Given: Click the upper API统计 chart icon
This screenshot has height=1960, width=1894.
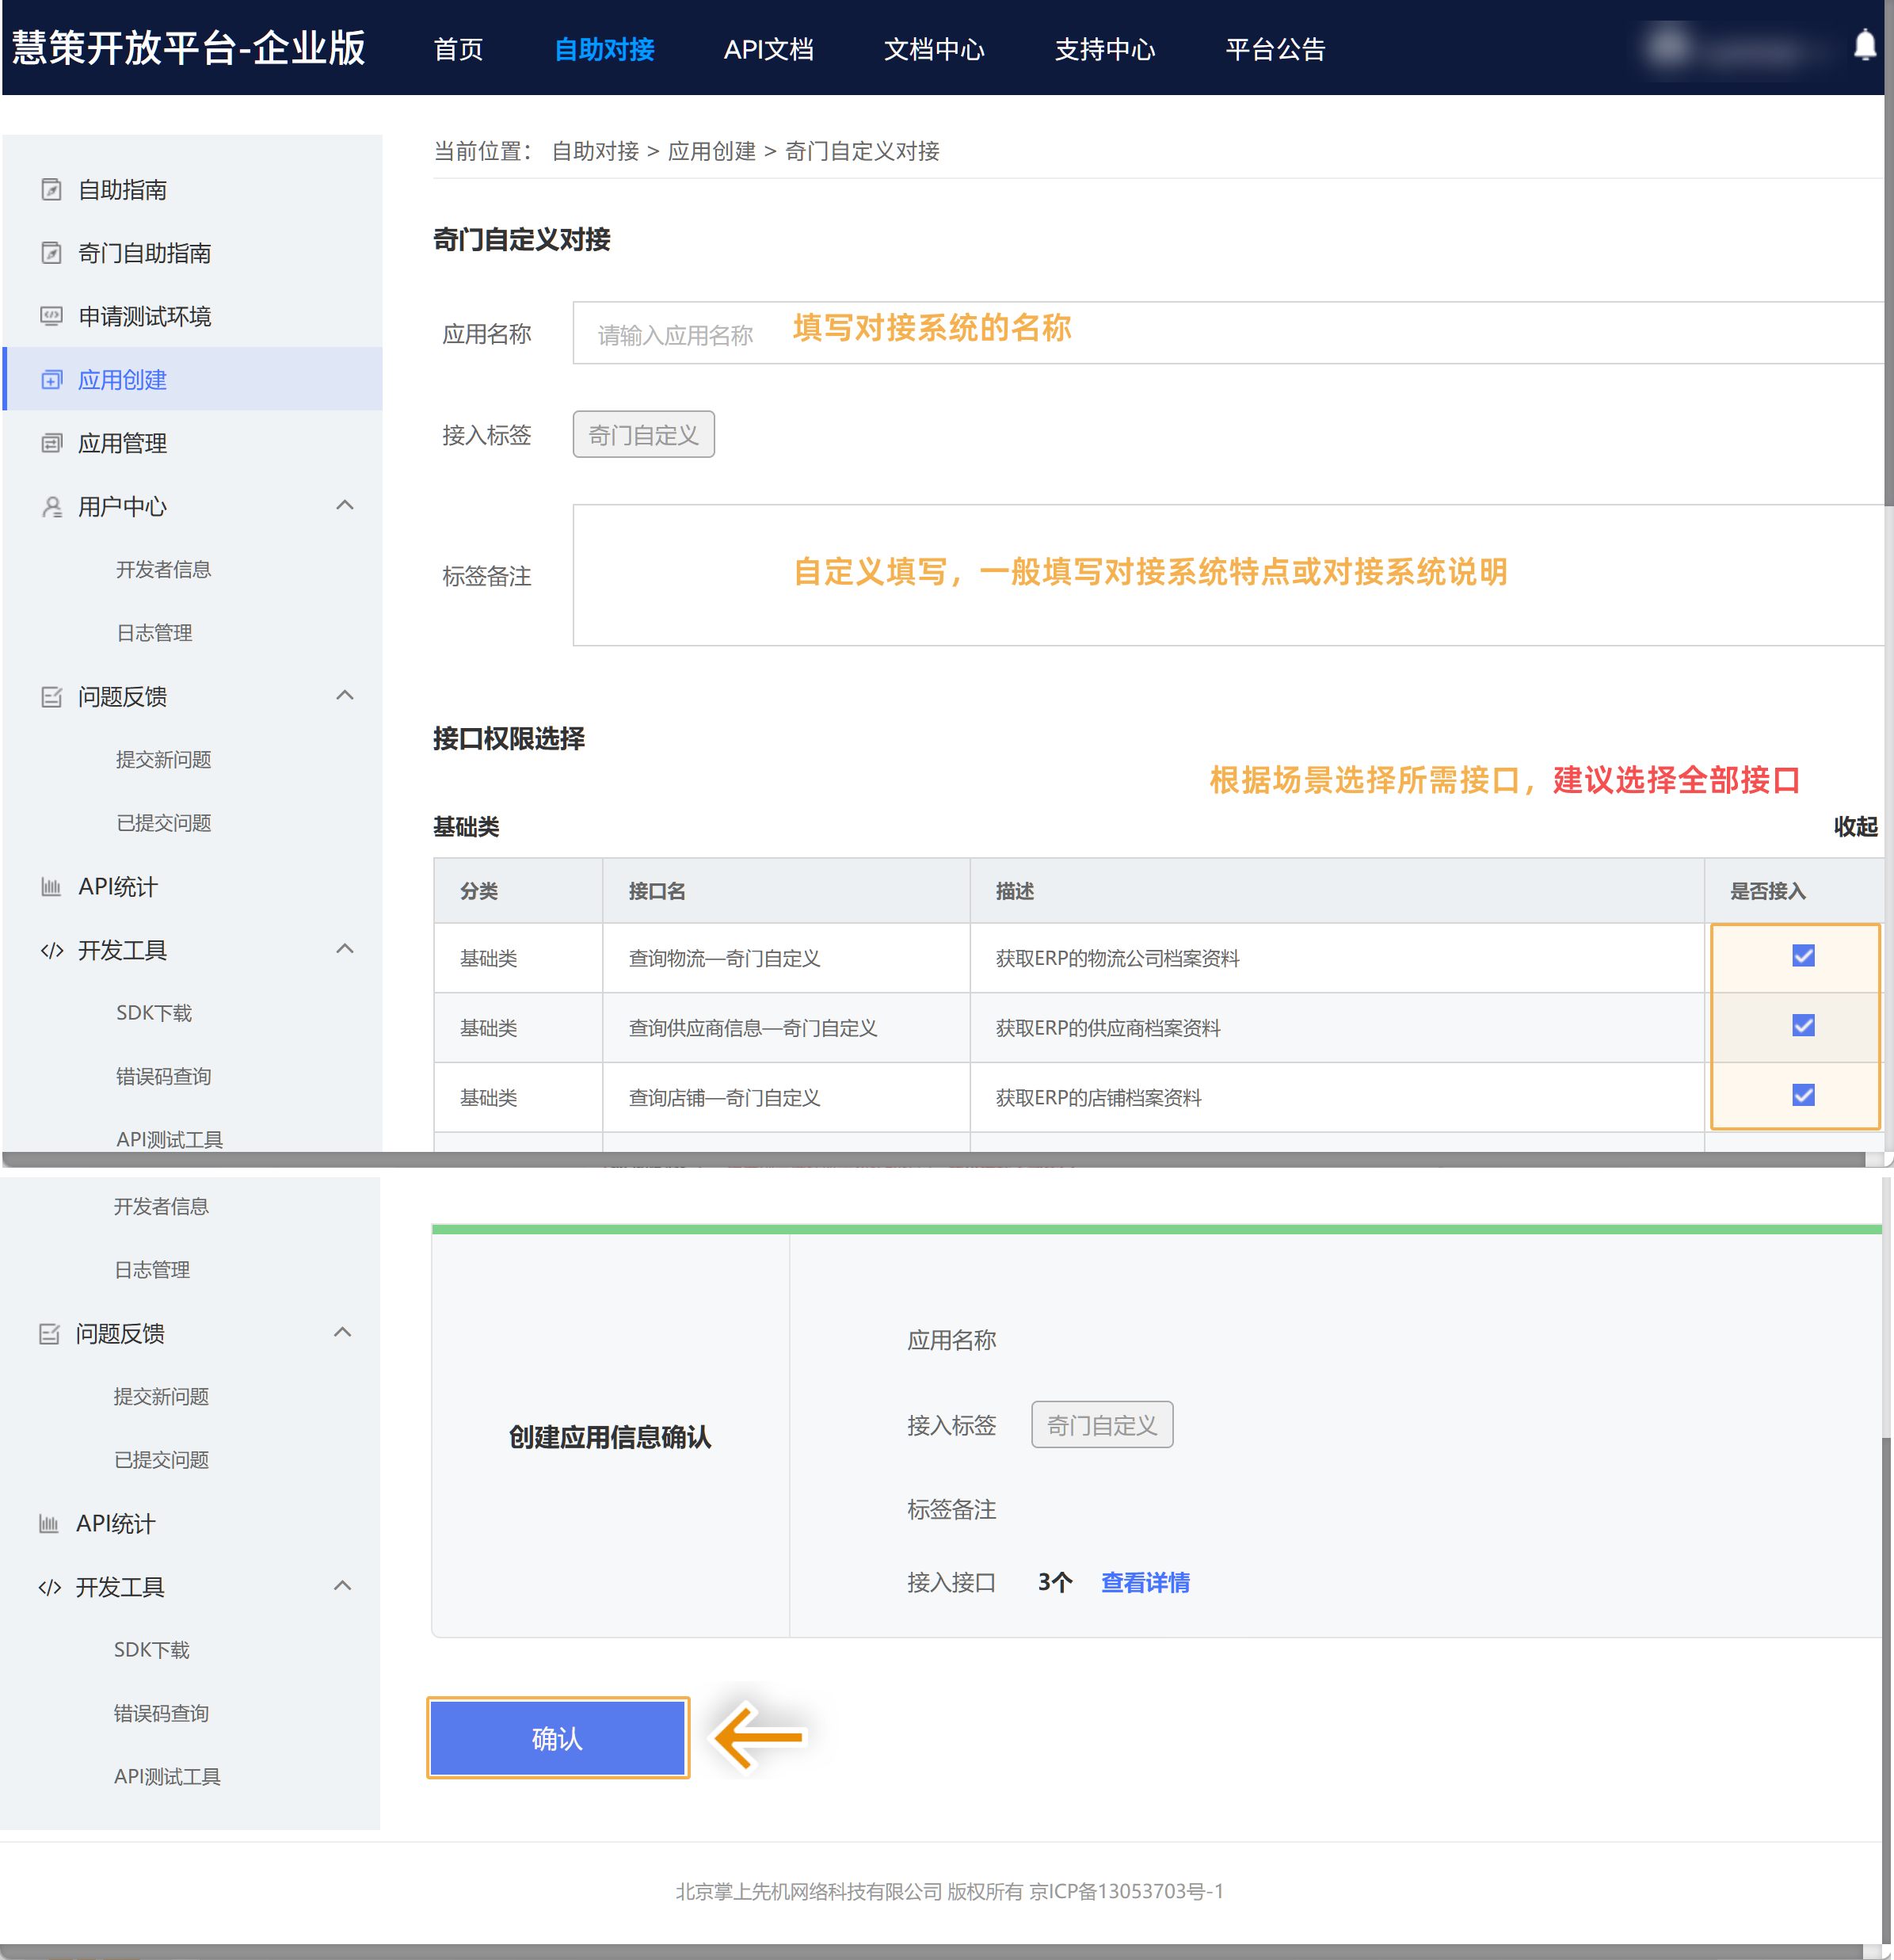Looking at the screenshot, I should pyautogui.click(x=52, y=887).
